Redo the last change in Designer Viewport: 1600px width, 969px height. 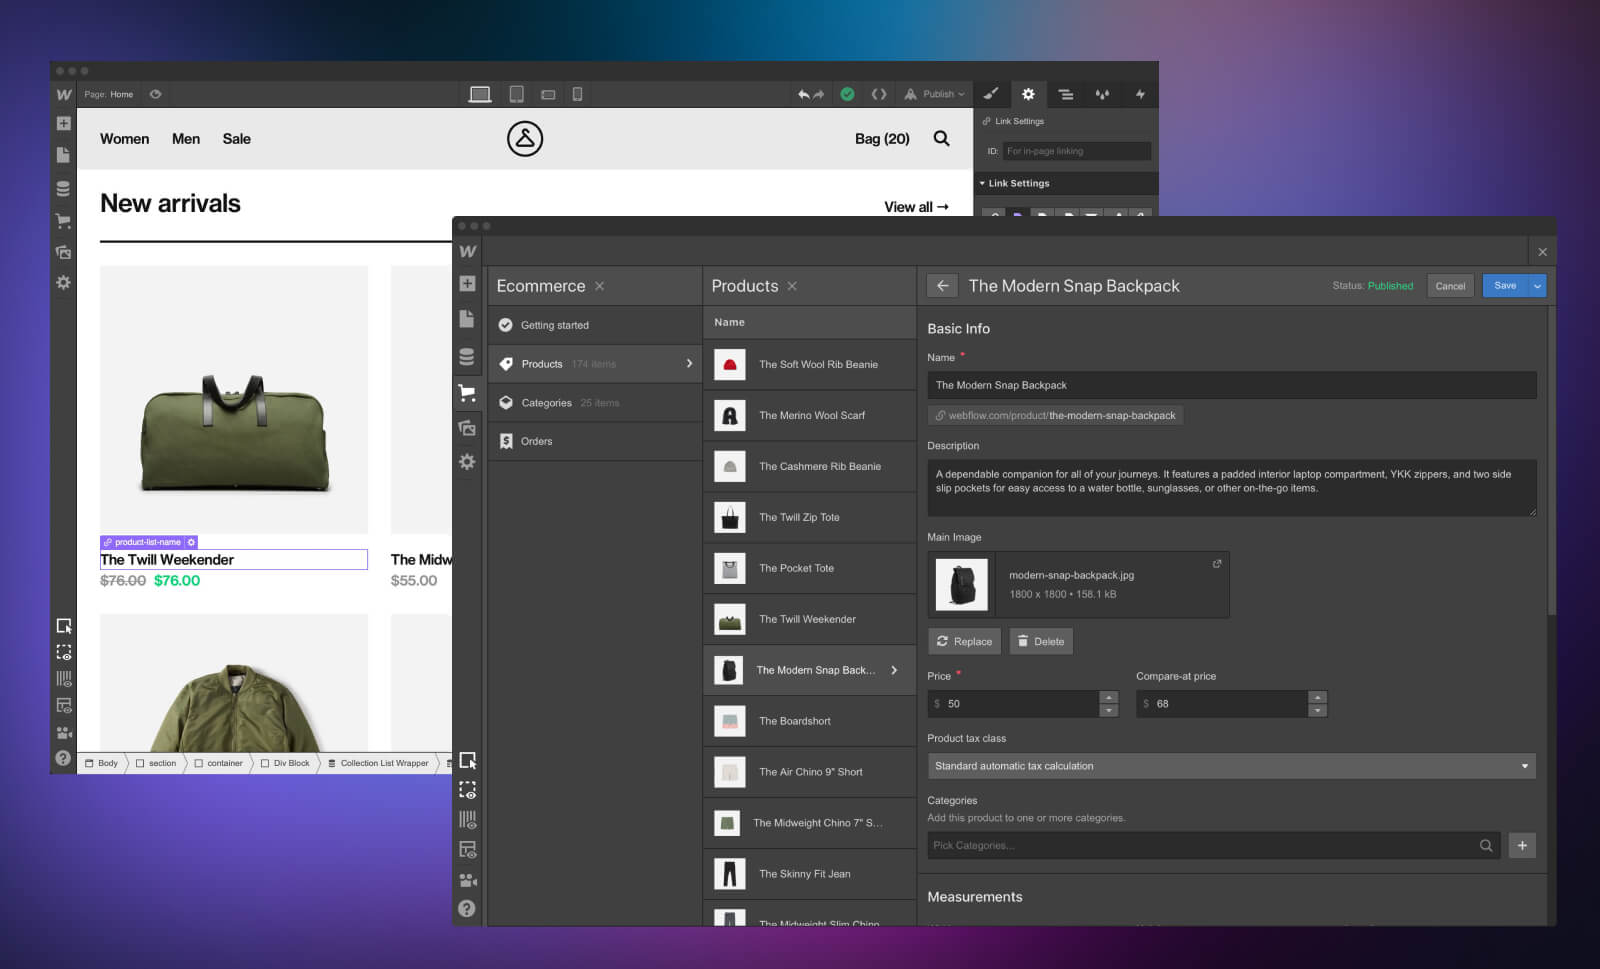[x=818, y=94]
